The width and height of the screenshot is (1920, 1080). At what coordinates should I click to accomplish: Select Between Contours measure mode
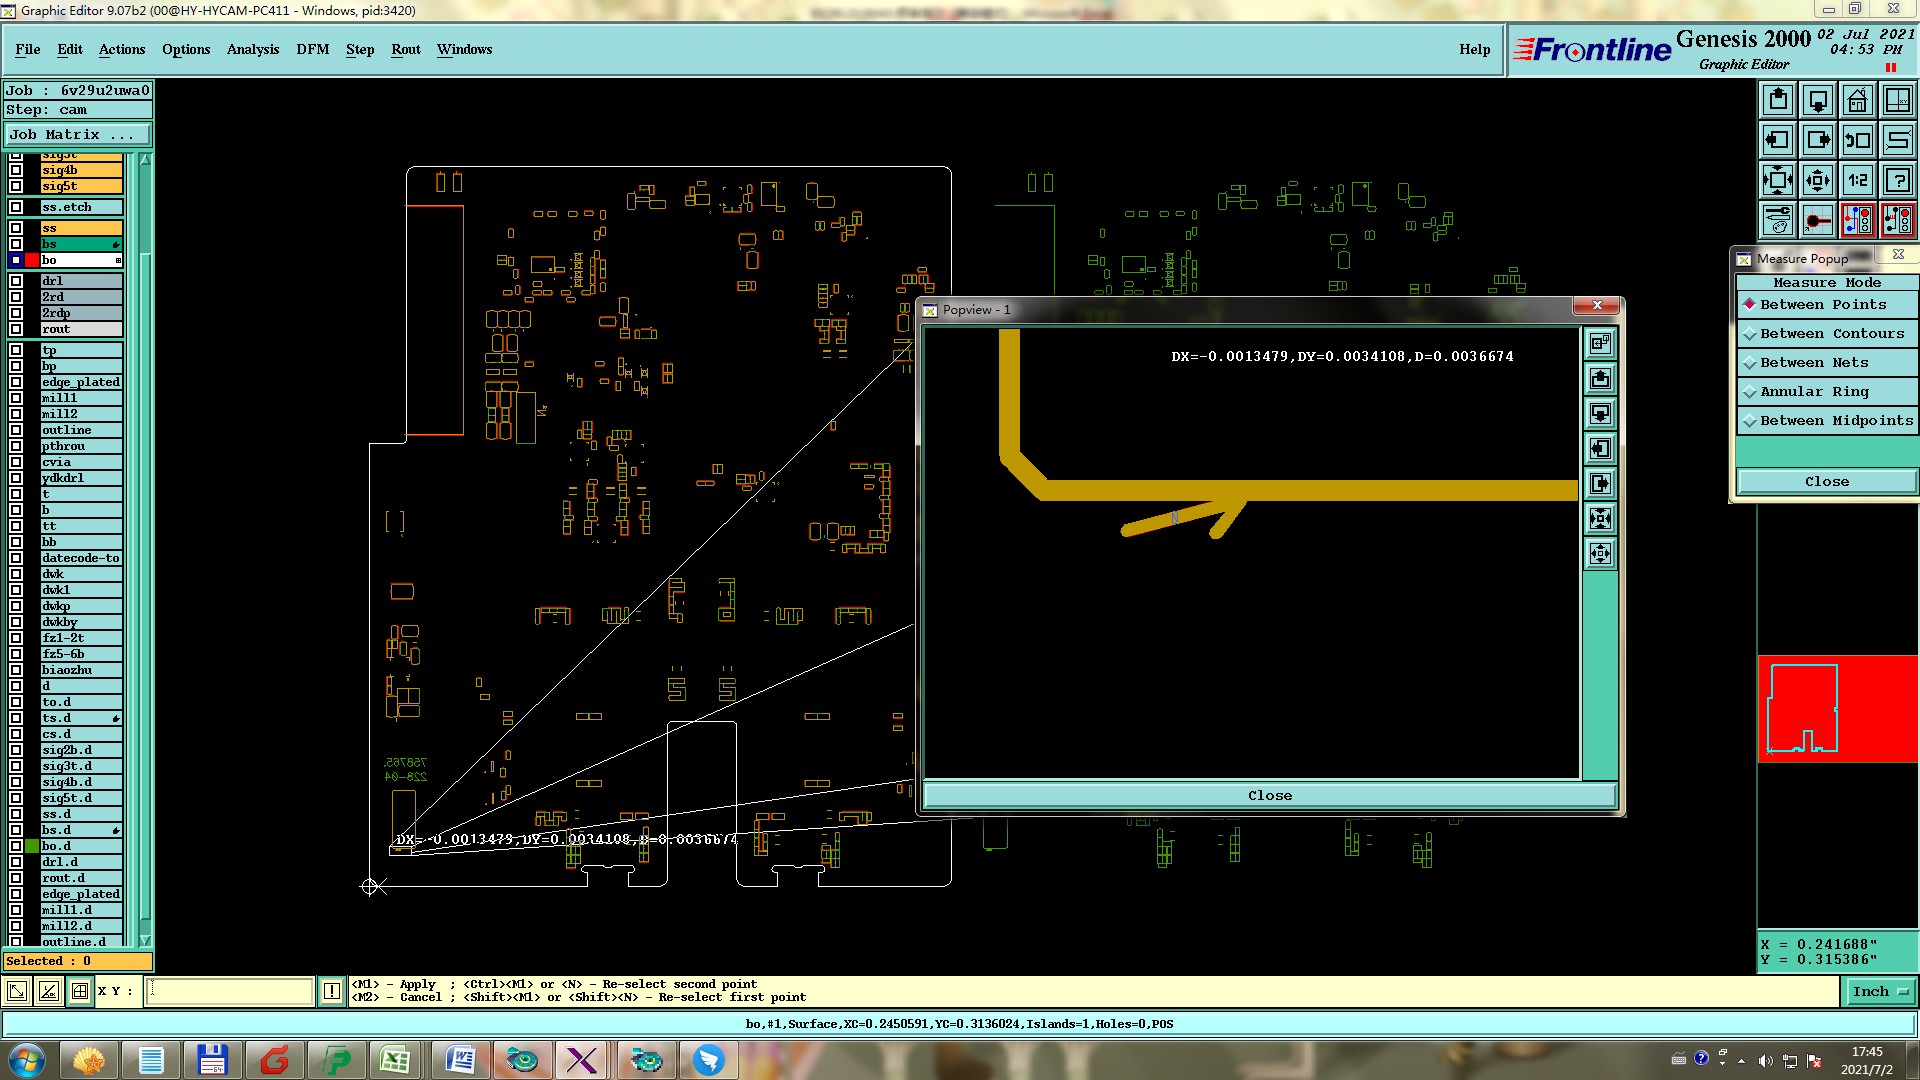click(1826, 334)
